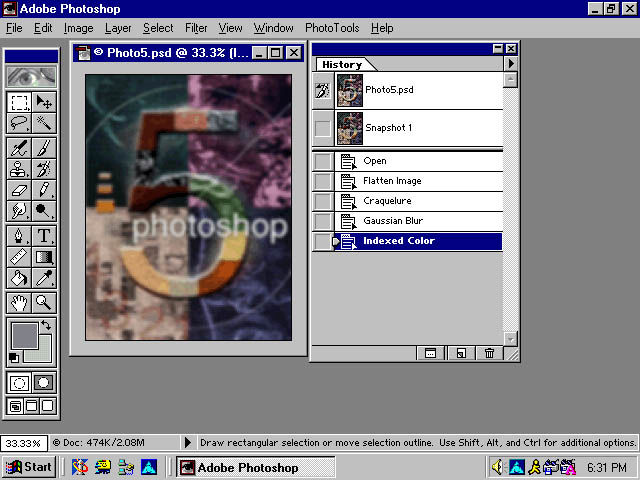Select the History Brush tool in toolbox

44,169
